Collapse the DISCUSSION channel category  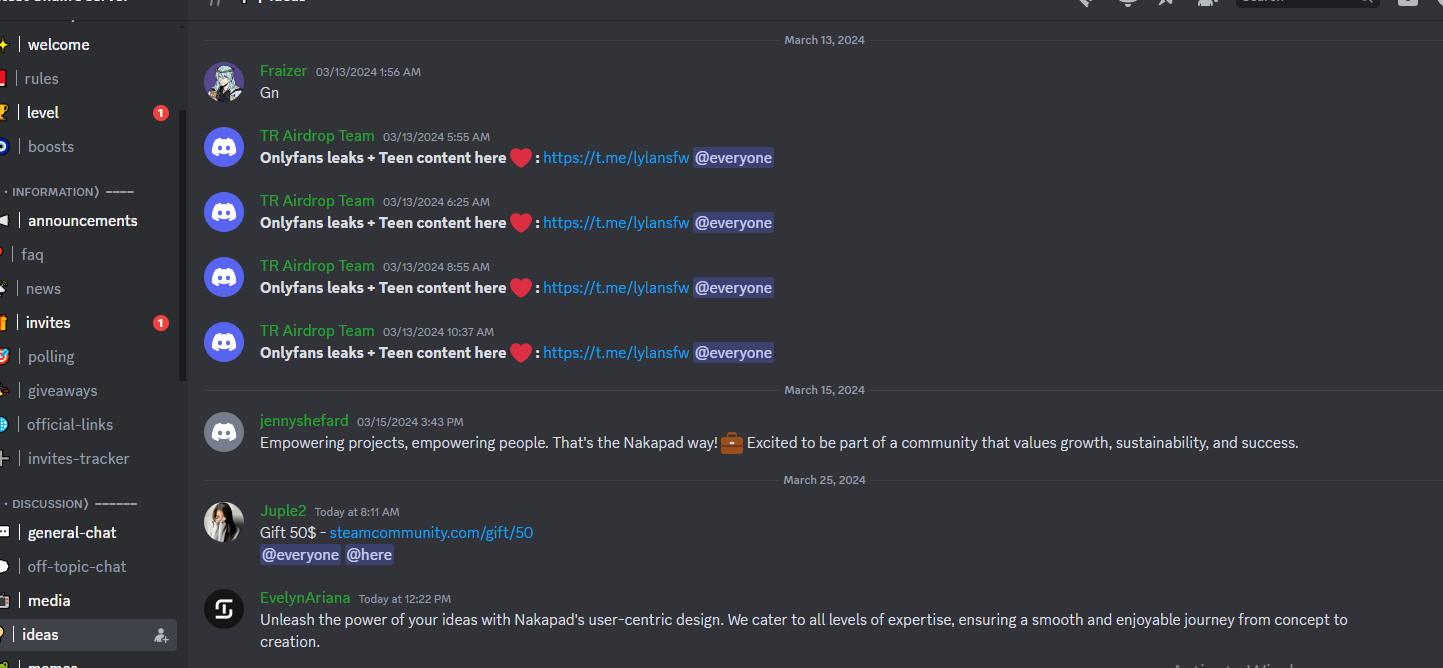coord(71,503)
